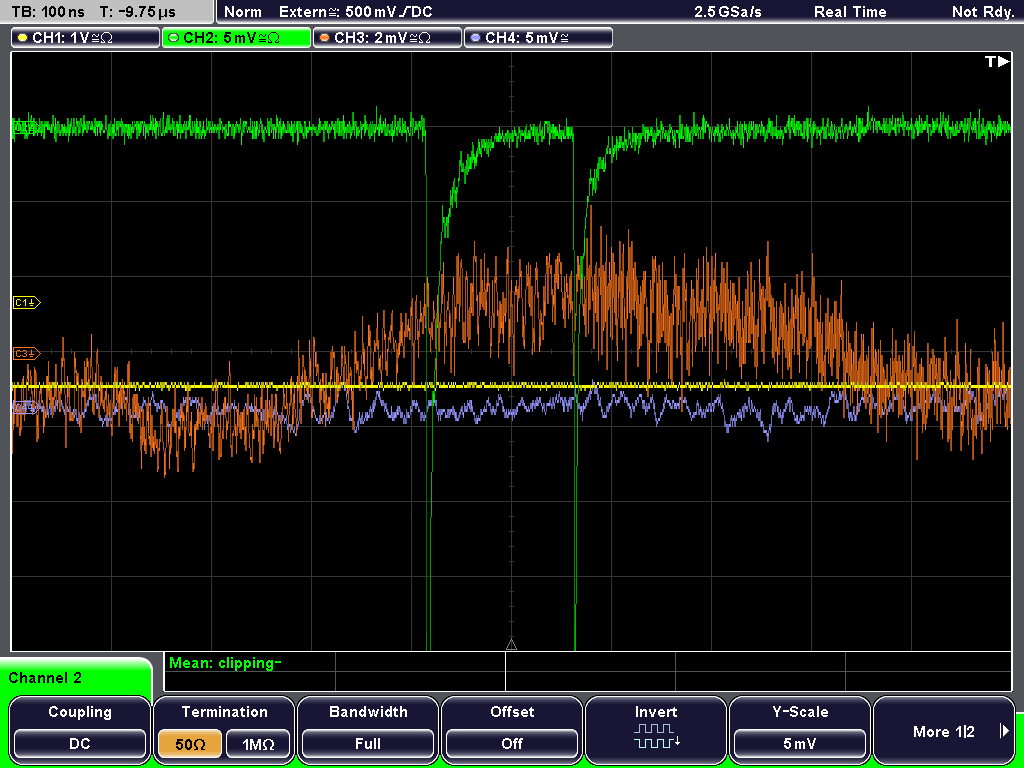
Task: Select the CH4 5mV channel tab
Action: pos(538,38)
